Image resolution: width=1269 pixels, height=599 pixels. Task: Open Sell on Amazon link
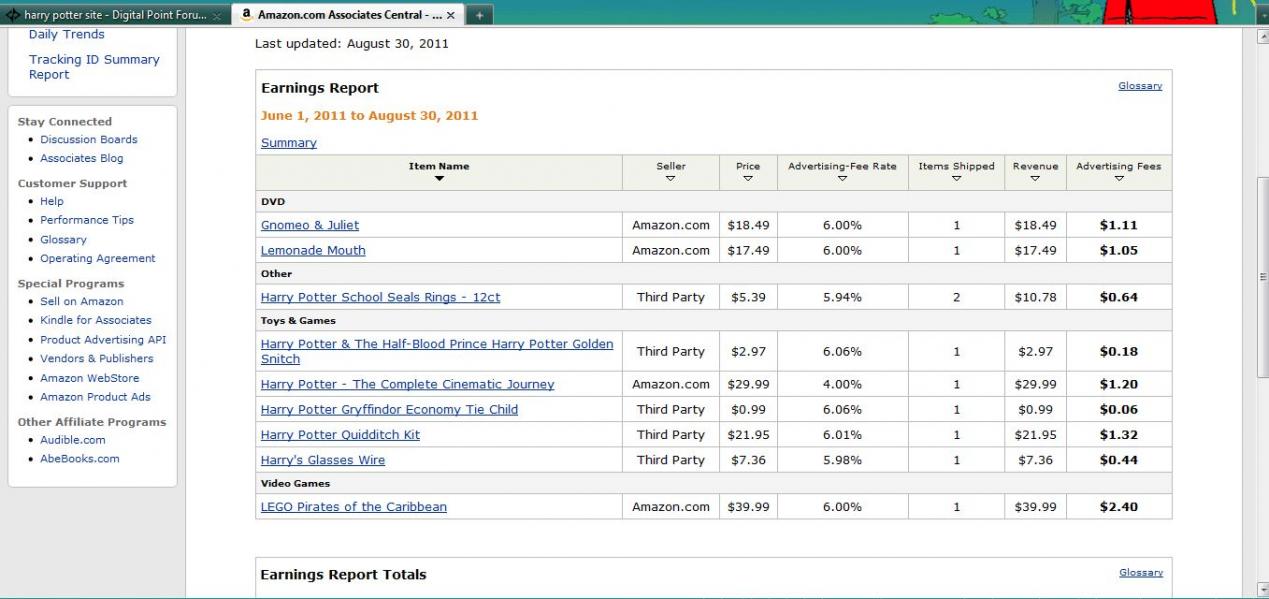pos(82,301)
